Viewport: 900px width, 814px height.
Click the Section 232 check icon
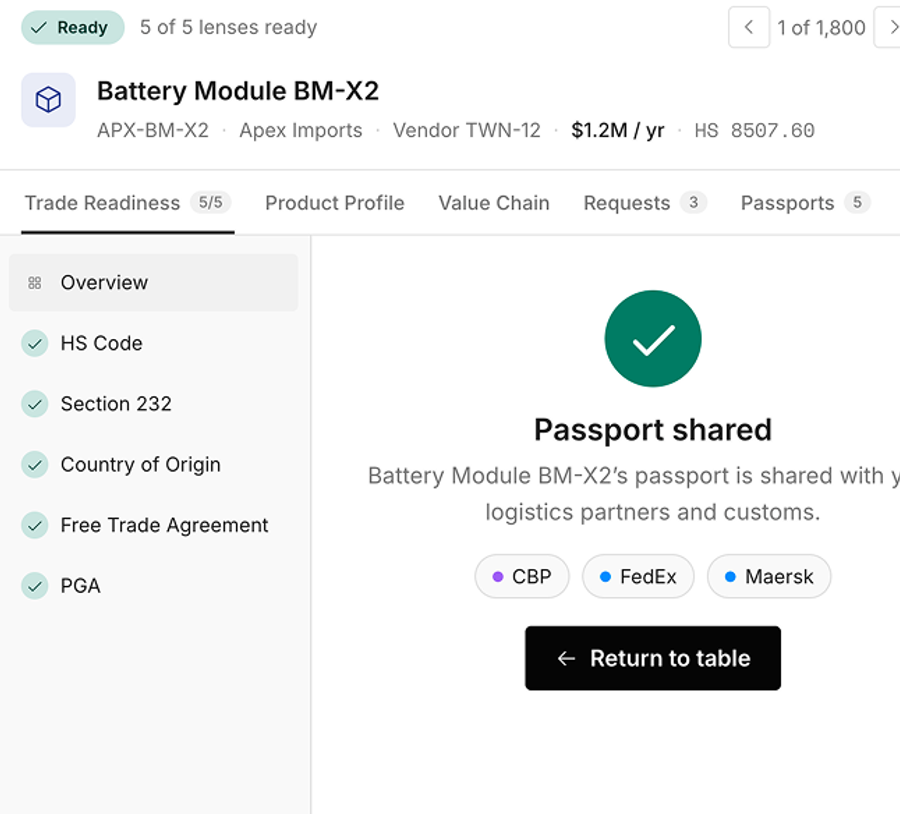(x=34, y=404)
